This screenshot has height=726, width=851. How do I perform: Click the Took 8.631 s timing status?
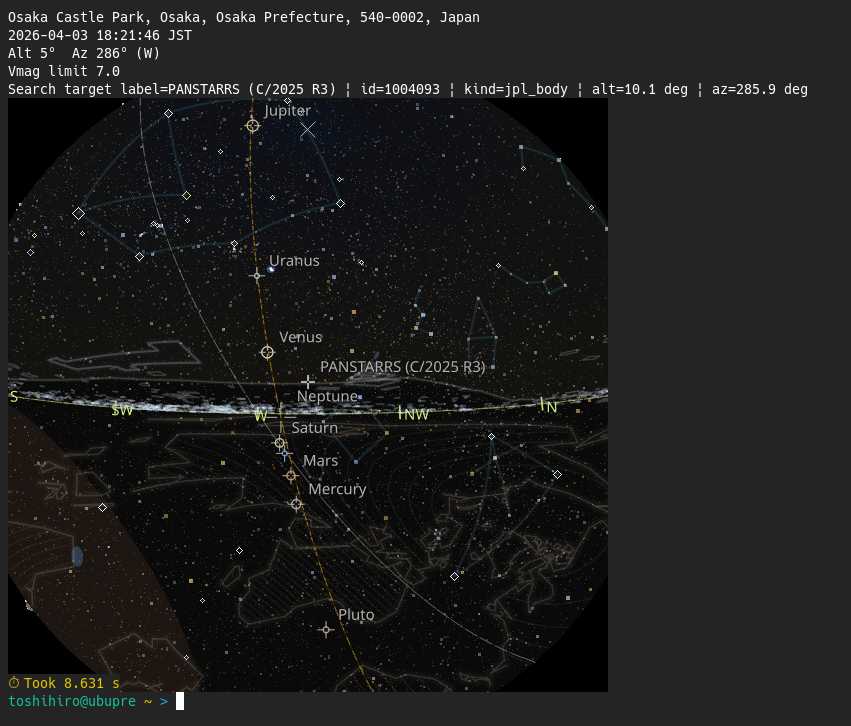point(65,683)
